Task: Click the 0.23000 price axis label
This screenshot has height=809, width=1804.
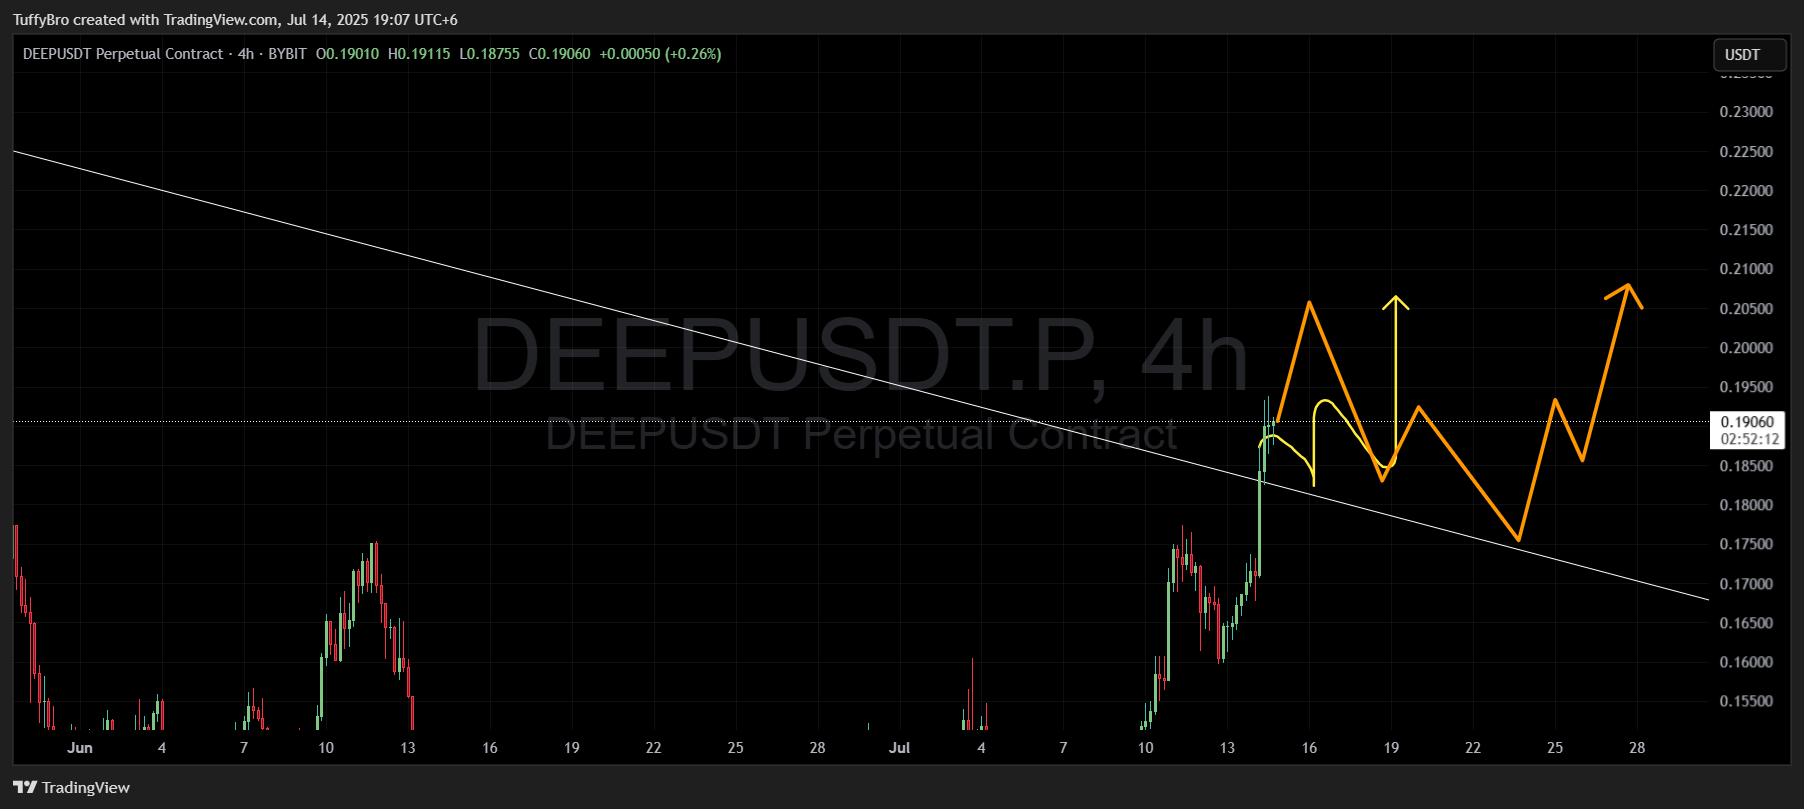Action: [x=1746, y=112]
